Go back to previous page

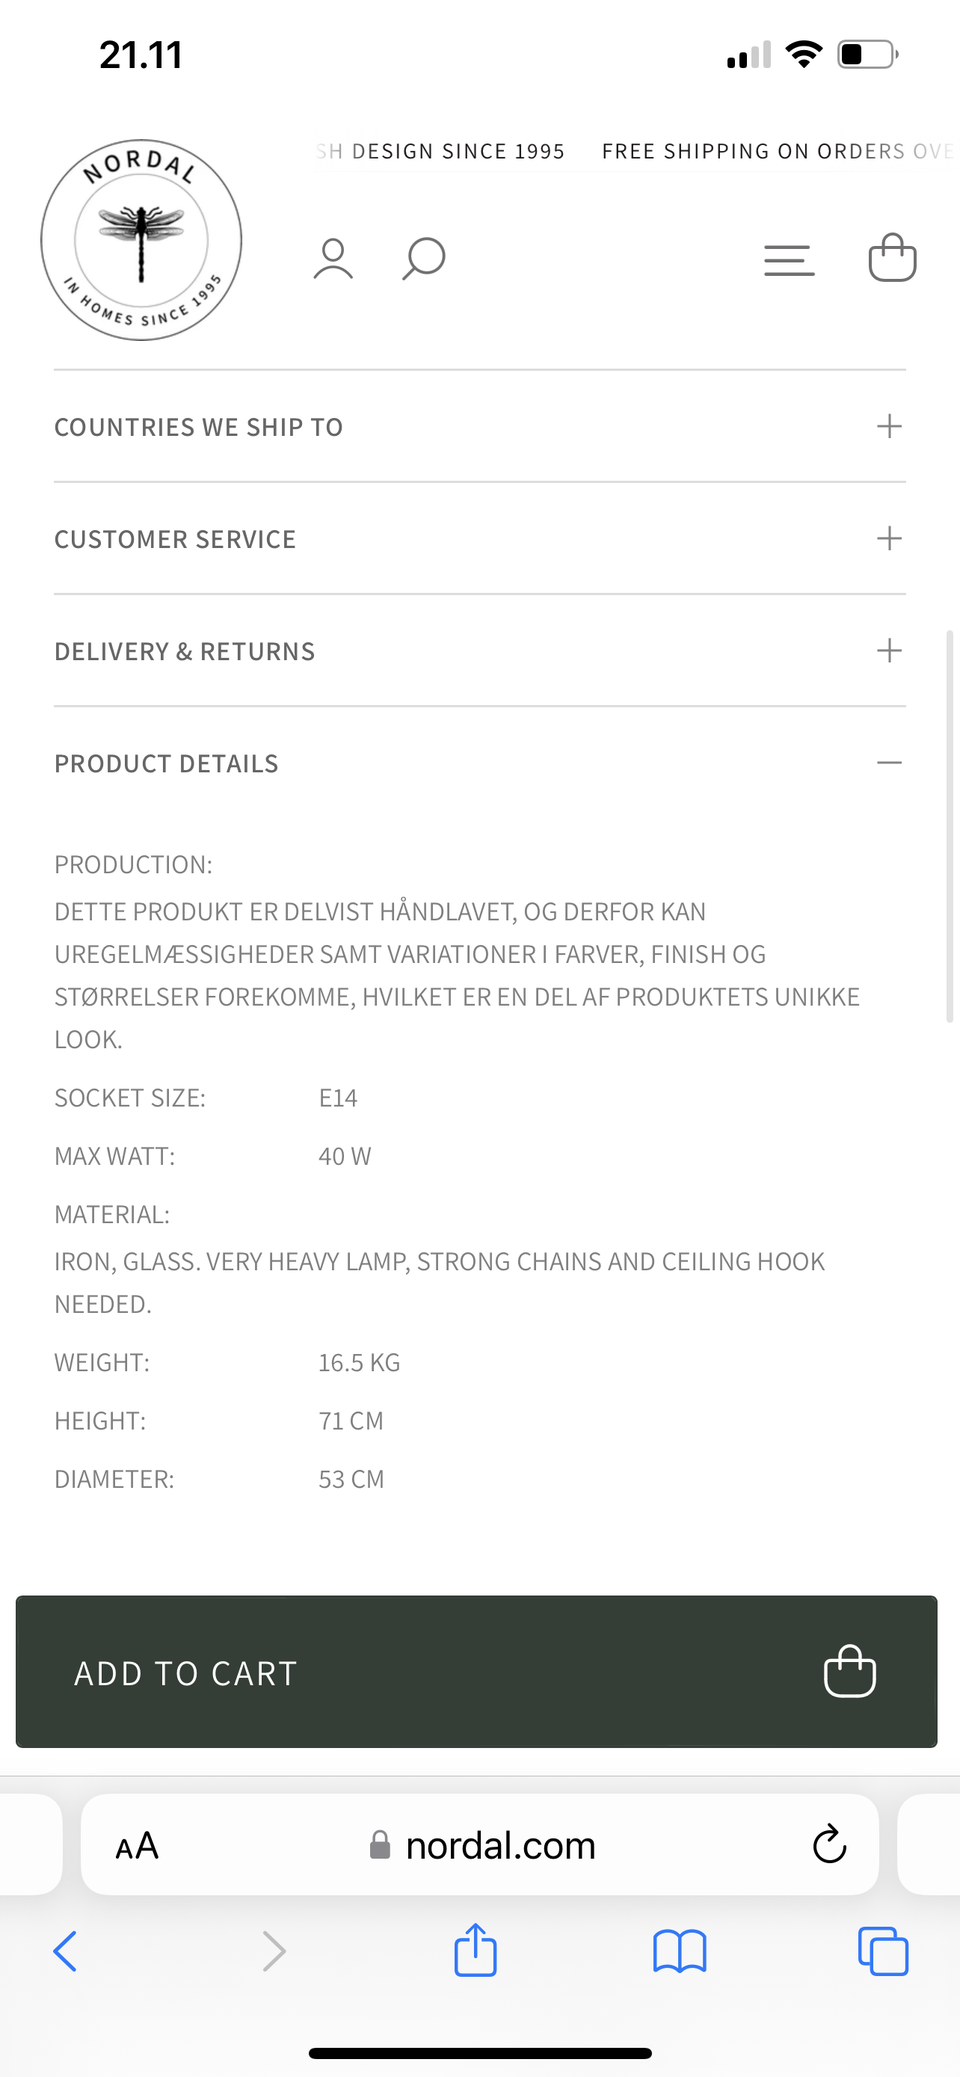point(66,1951)
